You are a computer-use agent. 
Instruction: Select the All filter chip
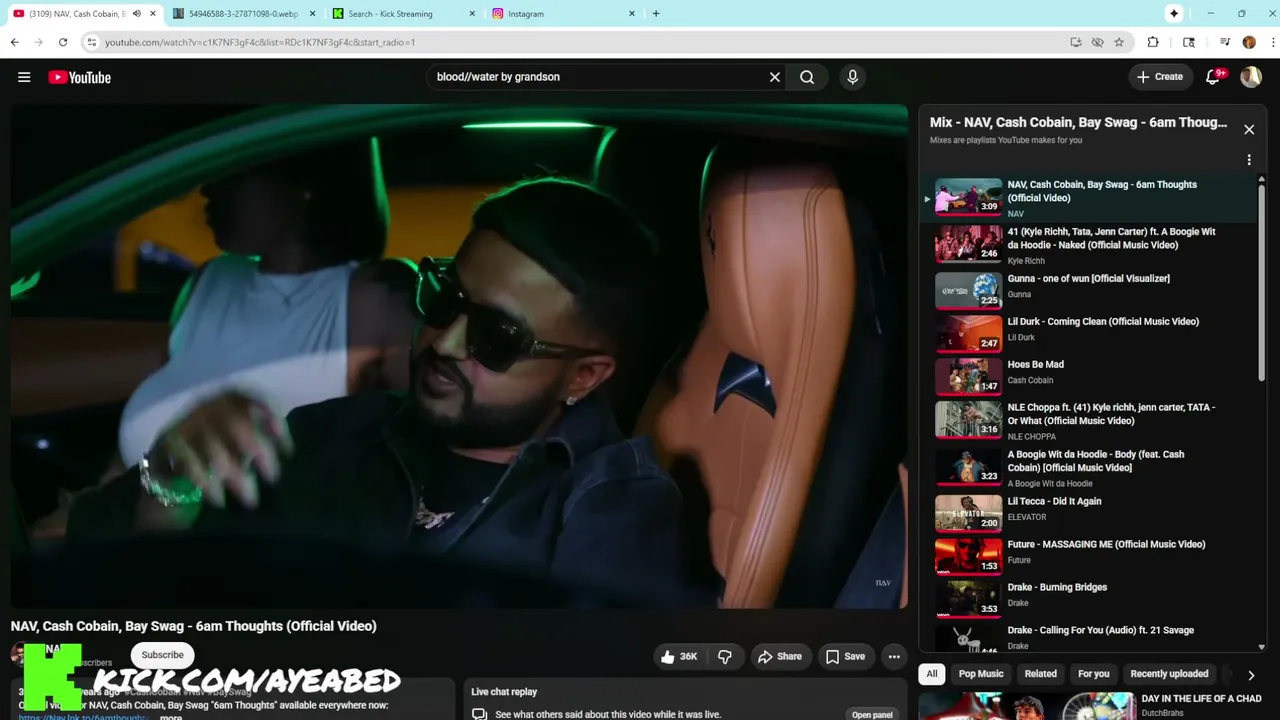pos(932,674)
